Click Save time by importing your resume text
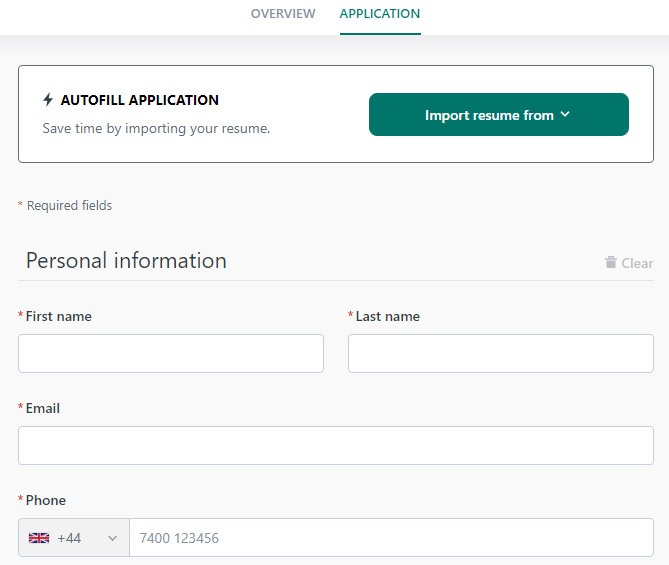Viewport: 669px width, 565px height. pyautogui.click(x=156, y=128)
